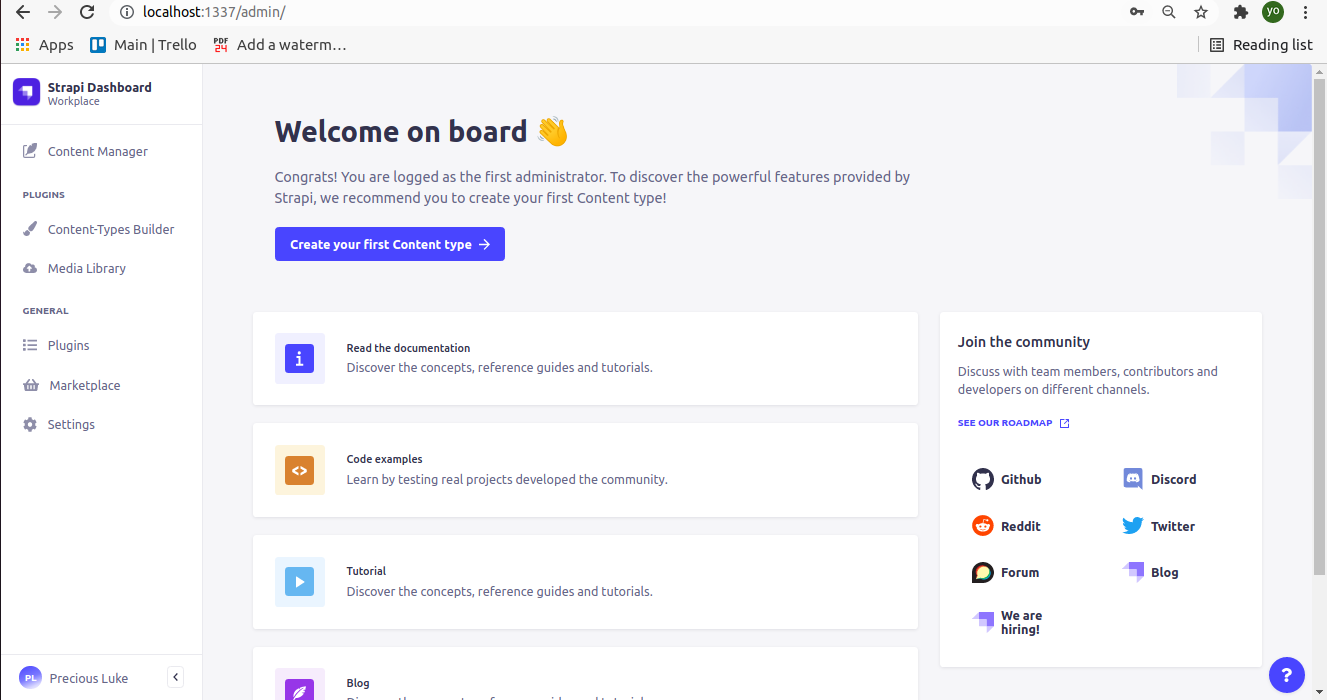Open the Apps bookmark shortcut
Screen dimensions: 1327x700
45,44
